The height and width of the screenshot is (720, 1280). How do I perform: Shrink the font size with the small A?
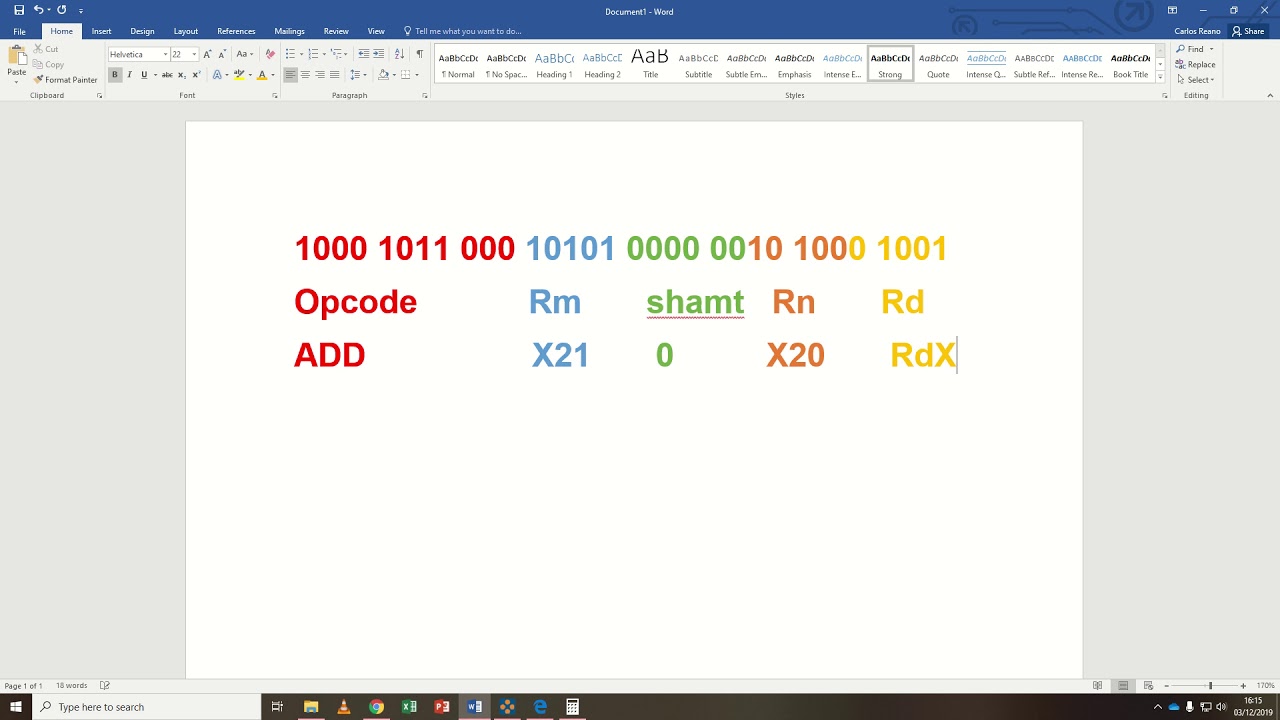point(220,54)
